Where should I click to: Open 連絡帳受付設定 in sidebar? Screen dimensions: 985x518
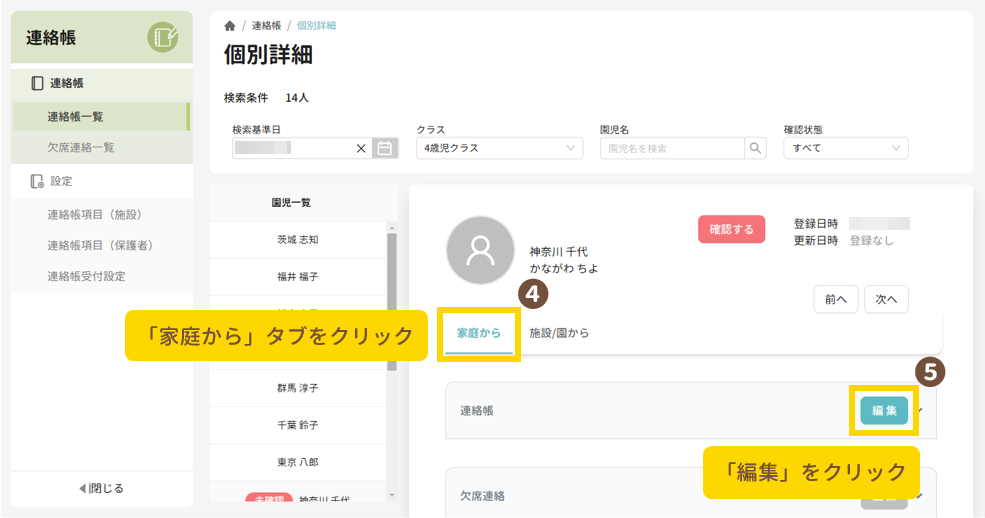click(x=86, y=276)
